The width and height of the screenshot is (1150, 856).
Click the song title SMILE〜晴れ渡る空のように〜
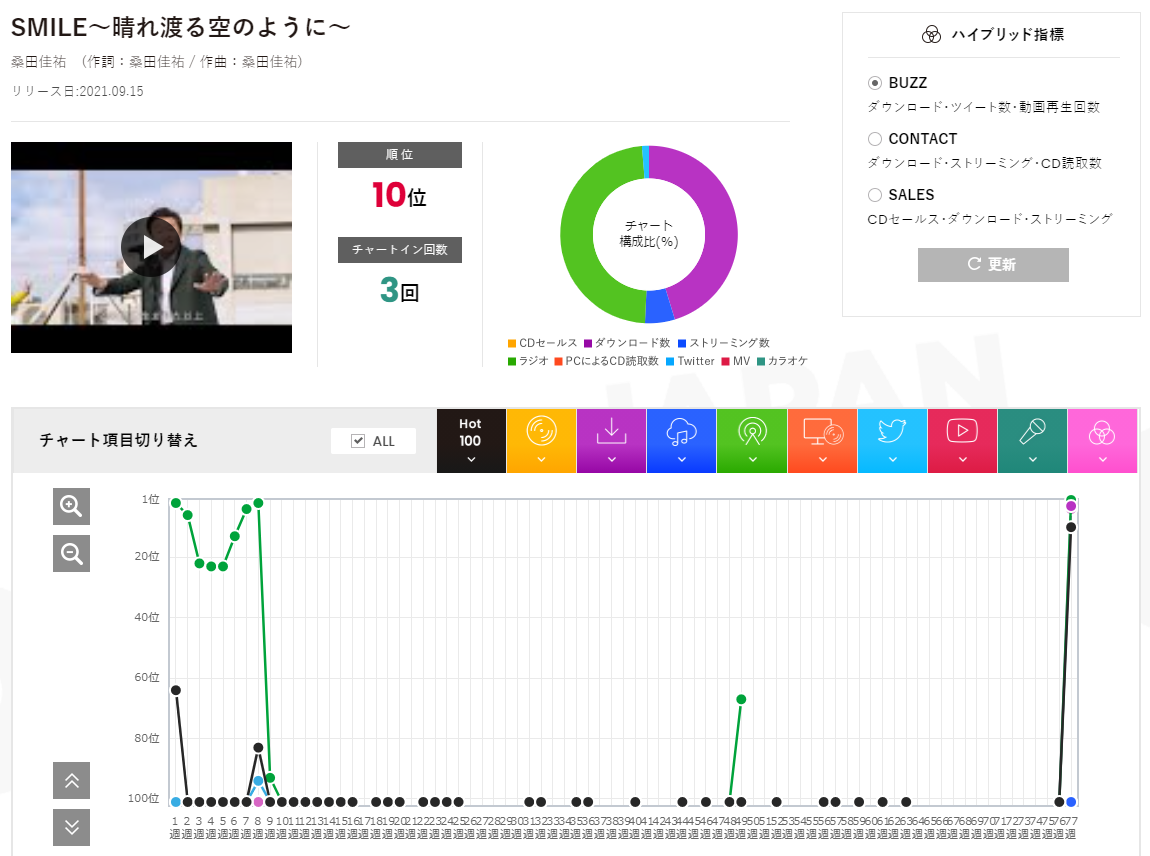[180, 27]
